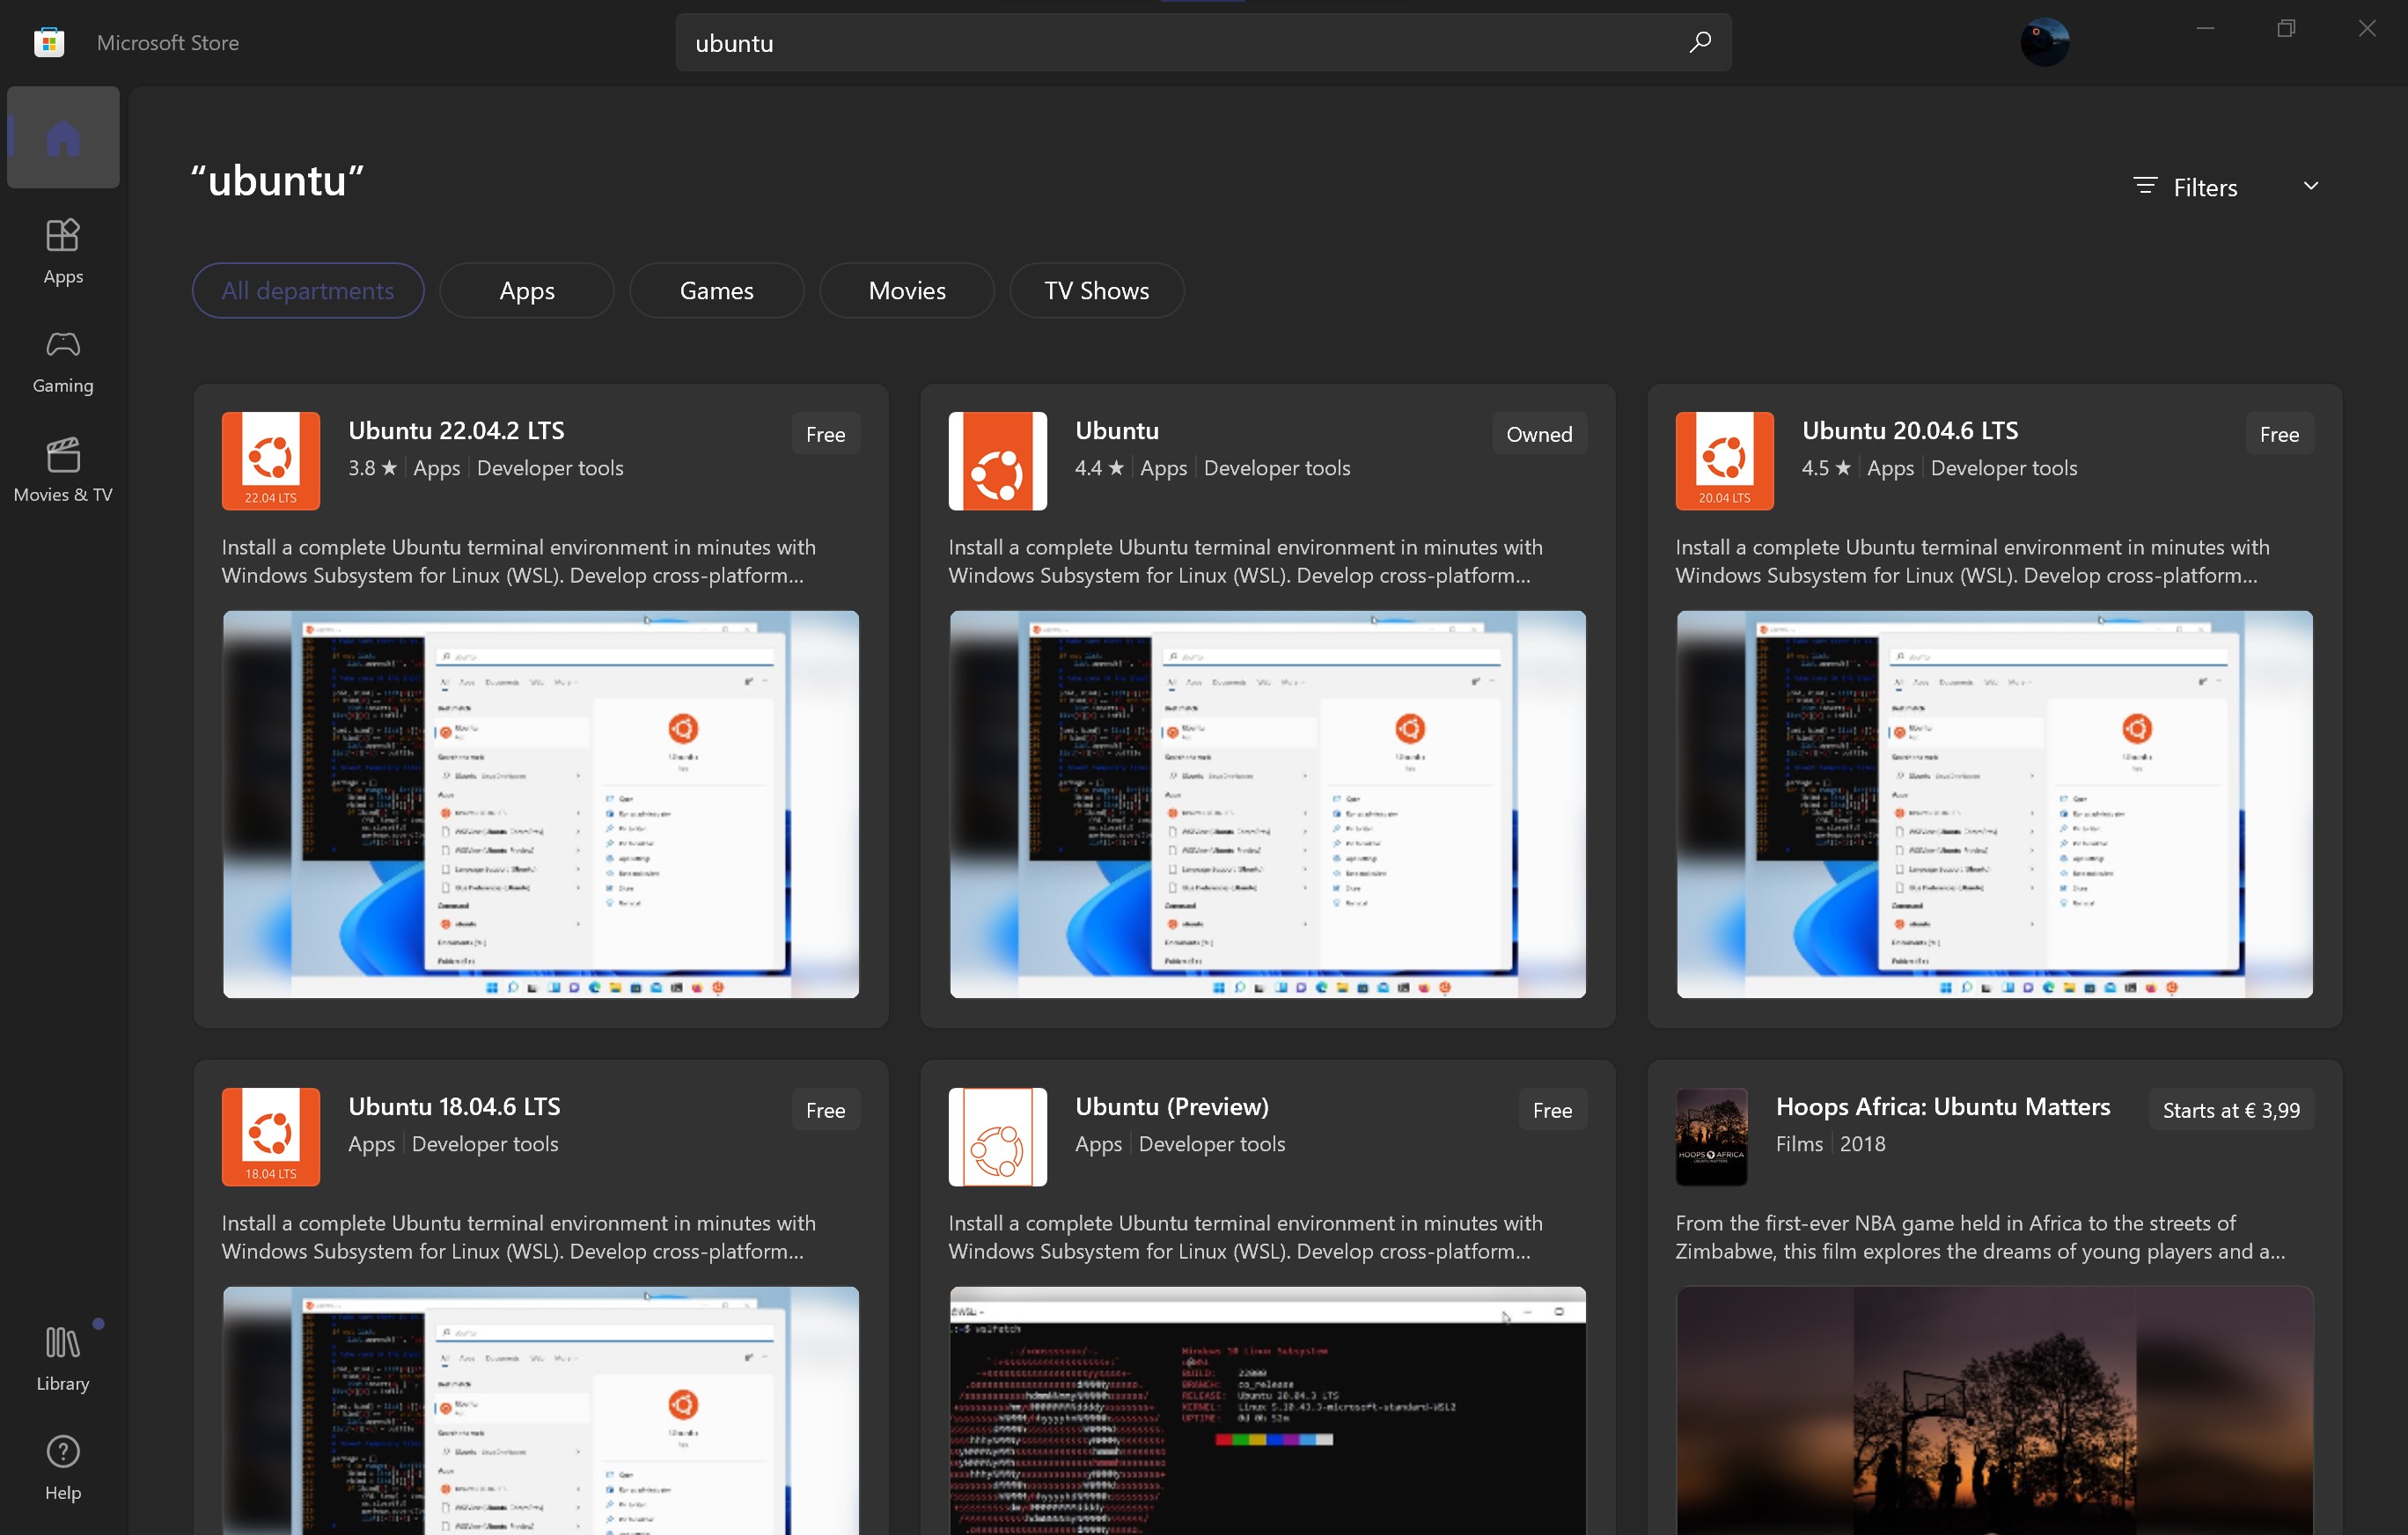Viewport: 2408px width, 1535px height.
Task: Open Ubuntu (Preview) terminal screenshot thumbnail
Action: [1268, 1411]
